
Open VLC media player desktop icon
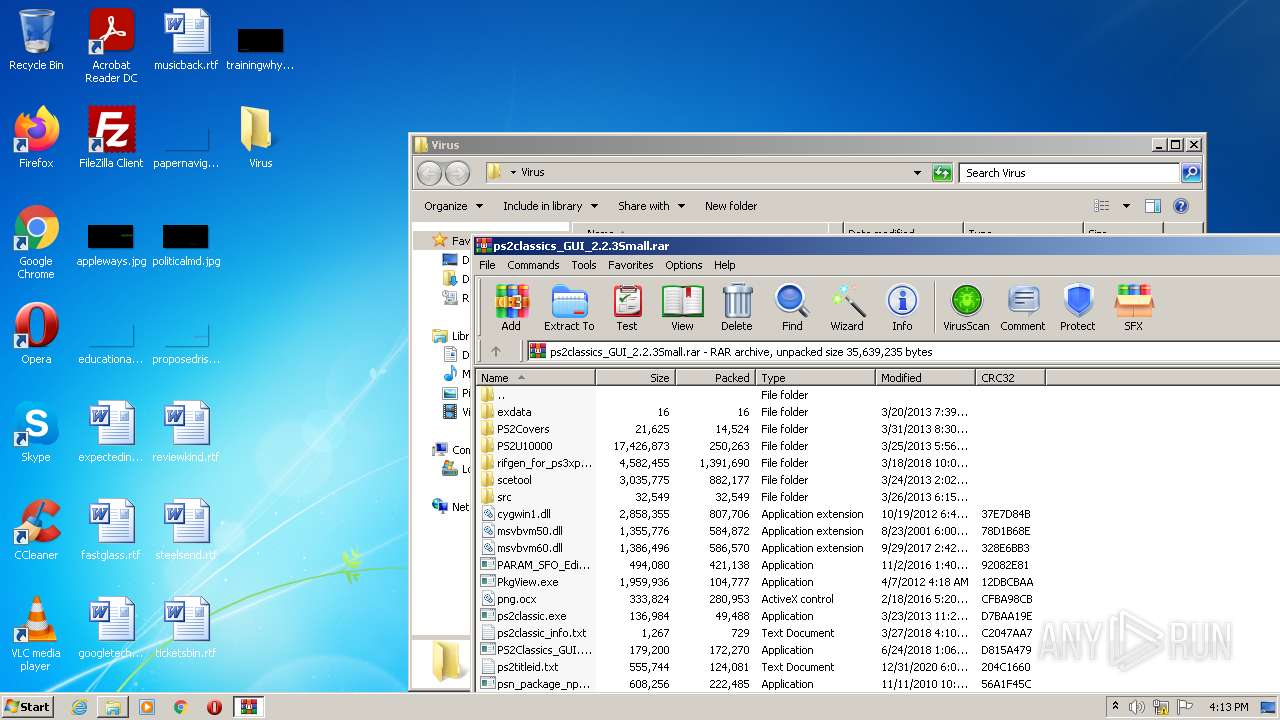click(x=36, y=634)
